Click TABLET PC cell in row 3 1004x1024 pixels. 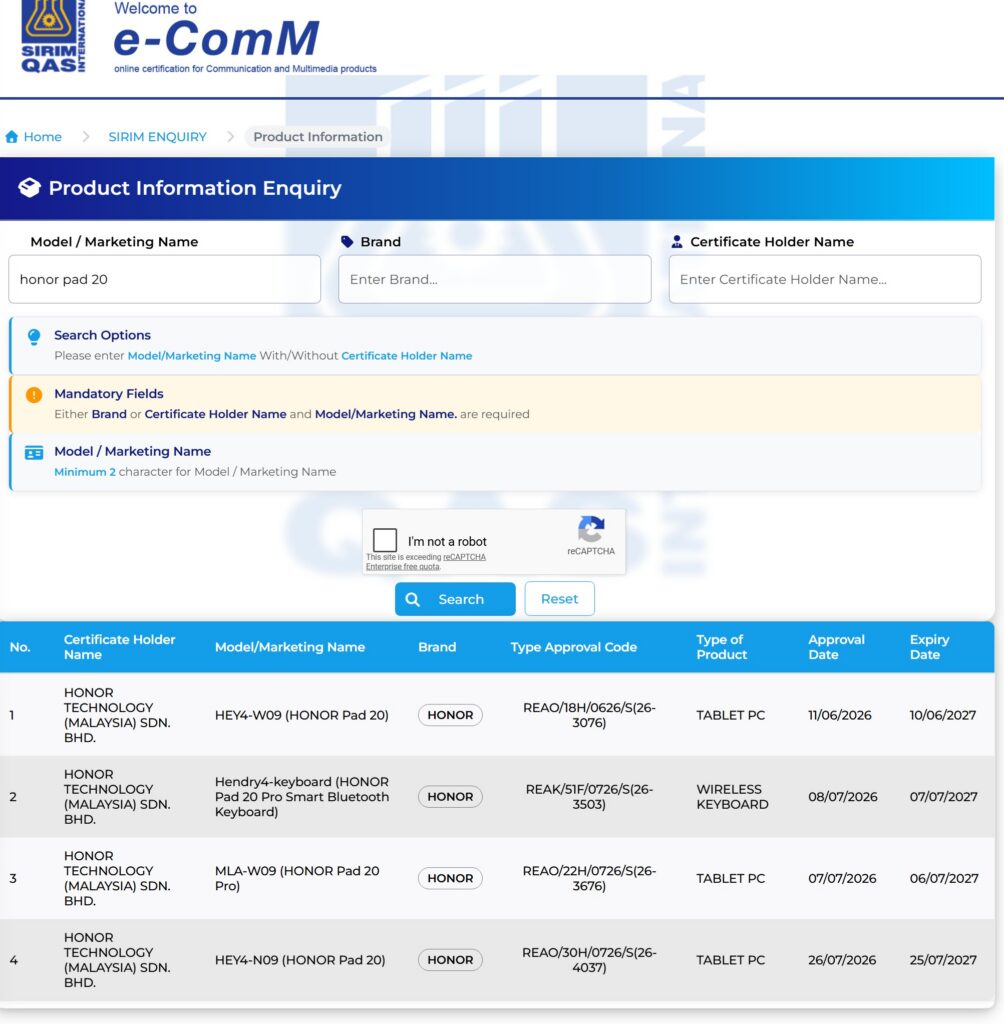tap(730, 878)
